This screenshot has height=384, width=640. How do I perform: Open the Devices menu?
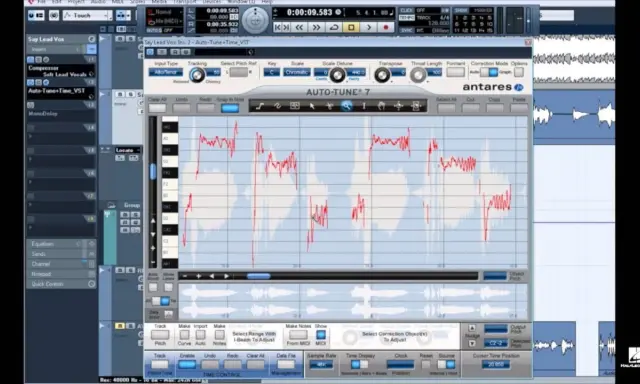pos(212,2)
